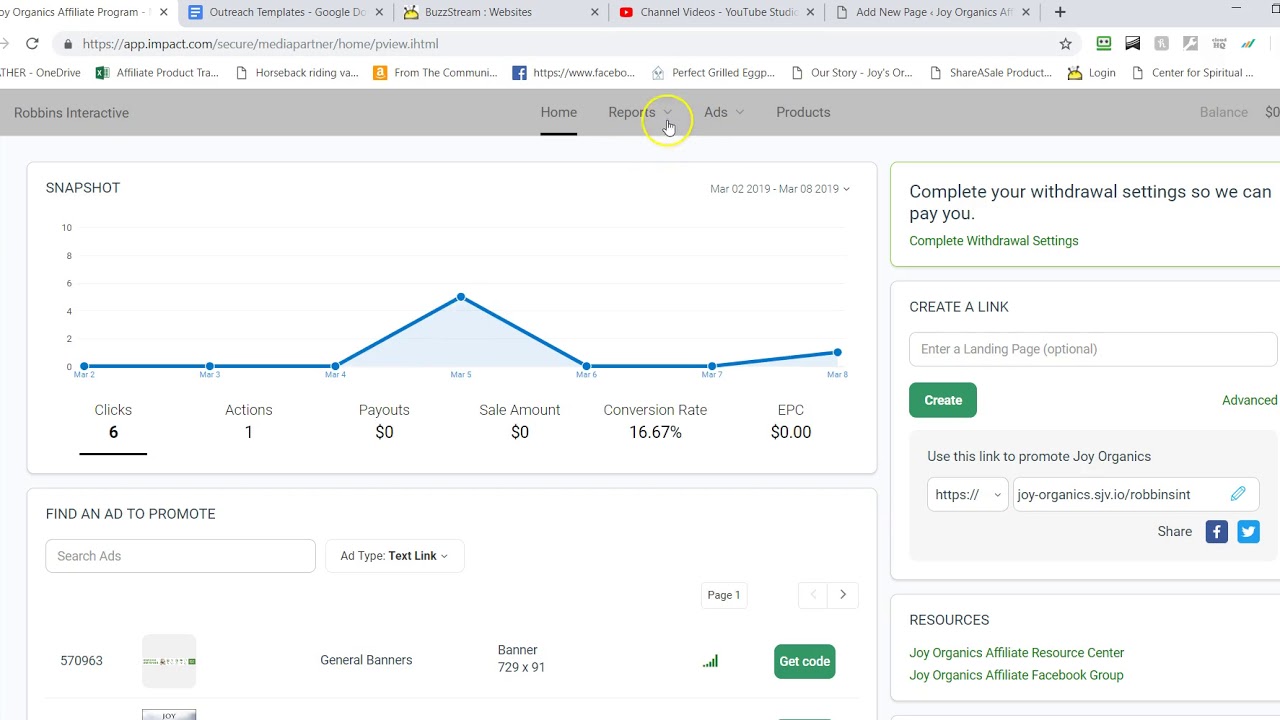Open Joy Organics Affiliate Facebook Group

[x=1016, y=675]
